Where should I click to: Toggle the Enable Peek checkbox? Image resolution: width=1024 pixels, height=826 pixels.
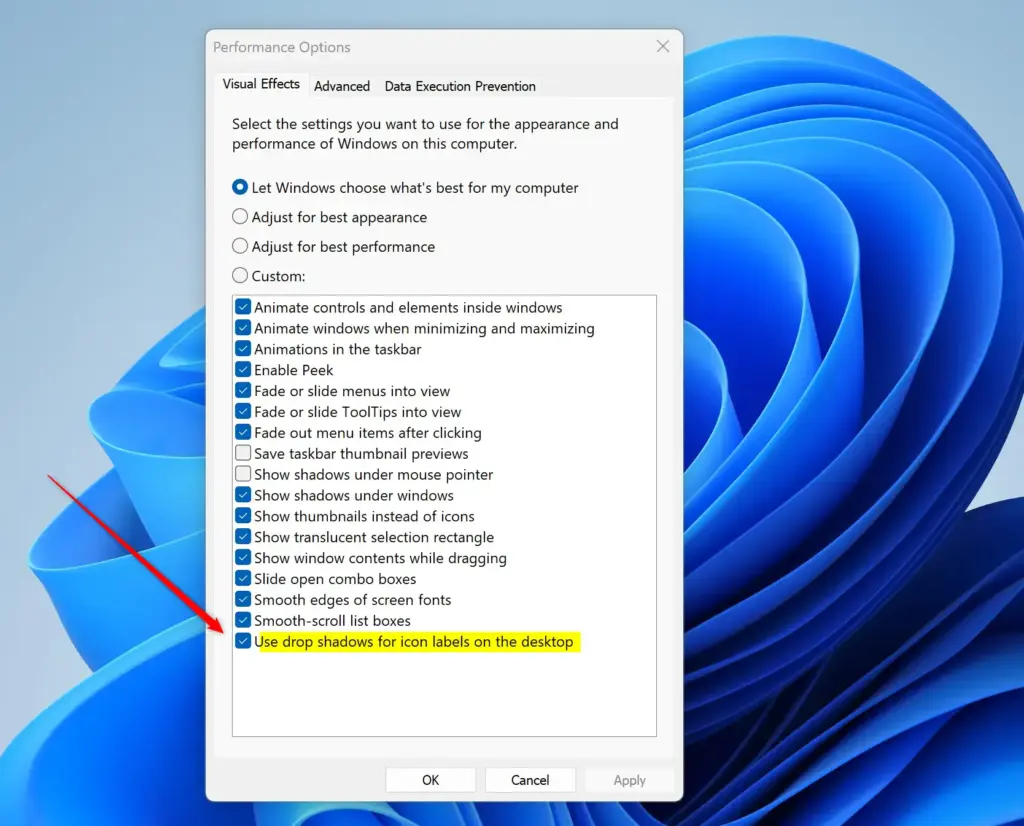pyautogui.click(x=243, y=370)
